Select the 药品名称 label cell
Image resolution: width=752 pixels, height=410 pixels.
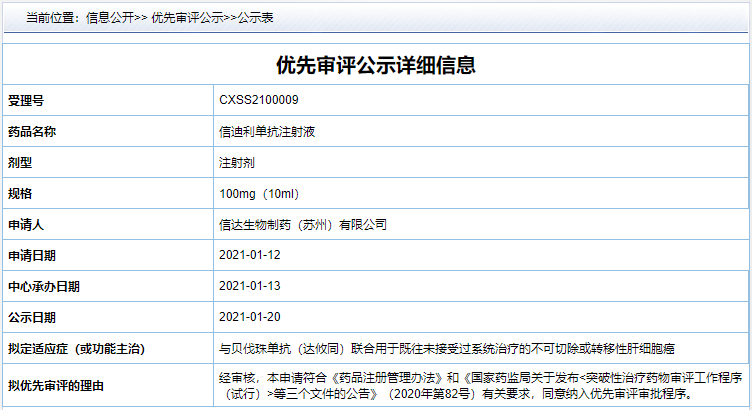pos(108,131)
